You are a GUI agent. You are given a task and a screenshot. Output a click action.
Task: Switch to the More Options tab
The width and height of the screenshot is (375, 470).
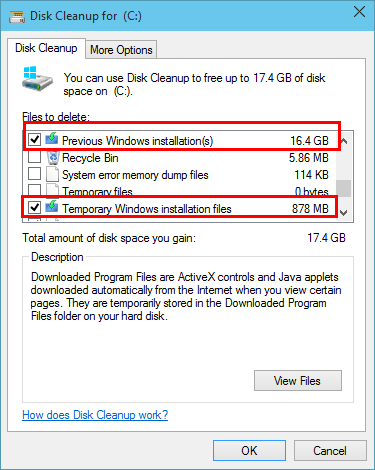tap(121, 50)
